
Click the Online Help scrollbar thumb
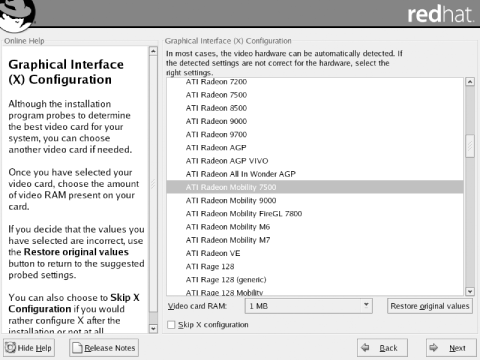153,183
